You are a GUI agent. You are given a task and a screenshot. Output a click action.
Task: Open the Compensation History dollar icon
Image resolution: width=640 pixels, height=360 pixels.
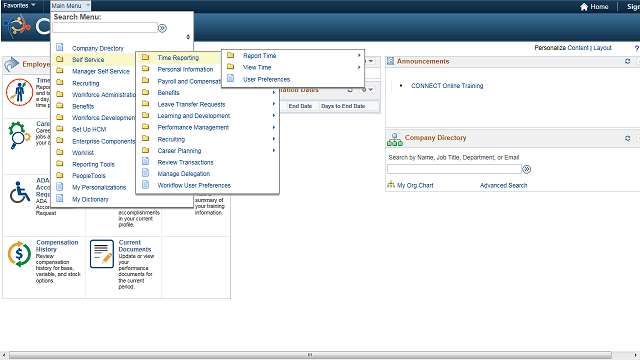pyautogui.click(x=19, y=254)
